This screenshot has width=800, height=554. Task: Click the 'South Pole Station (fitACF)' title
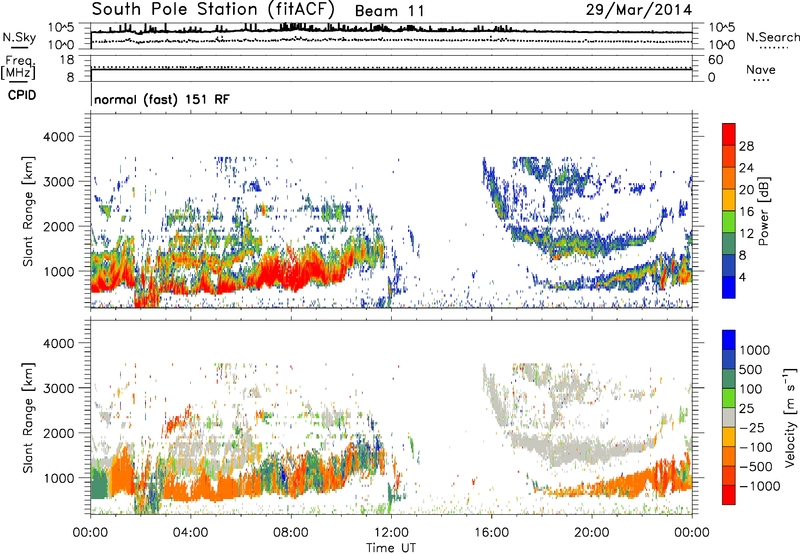tap(213, 10)
